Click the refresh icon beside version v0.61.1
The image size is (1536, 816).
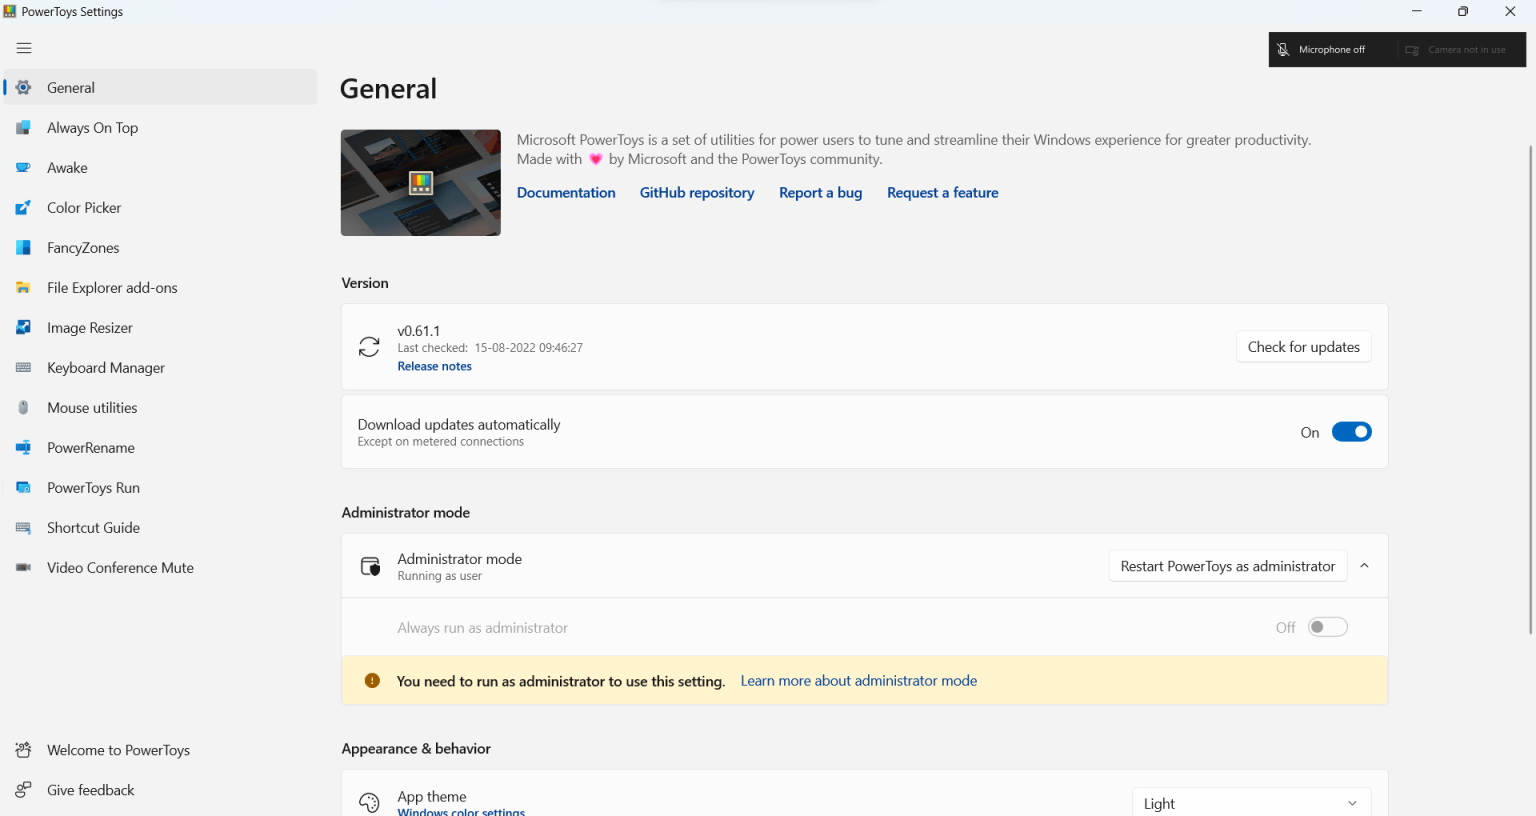tap(369, 347)
